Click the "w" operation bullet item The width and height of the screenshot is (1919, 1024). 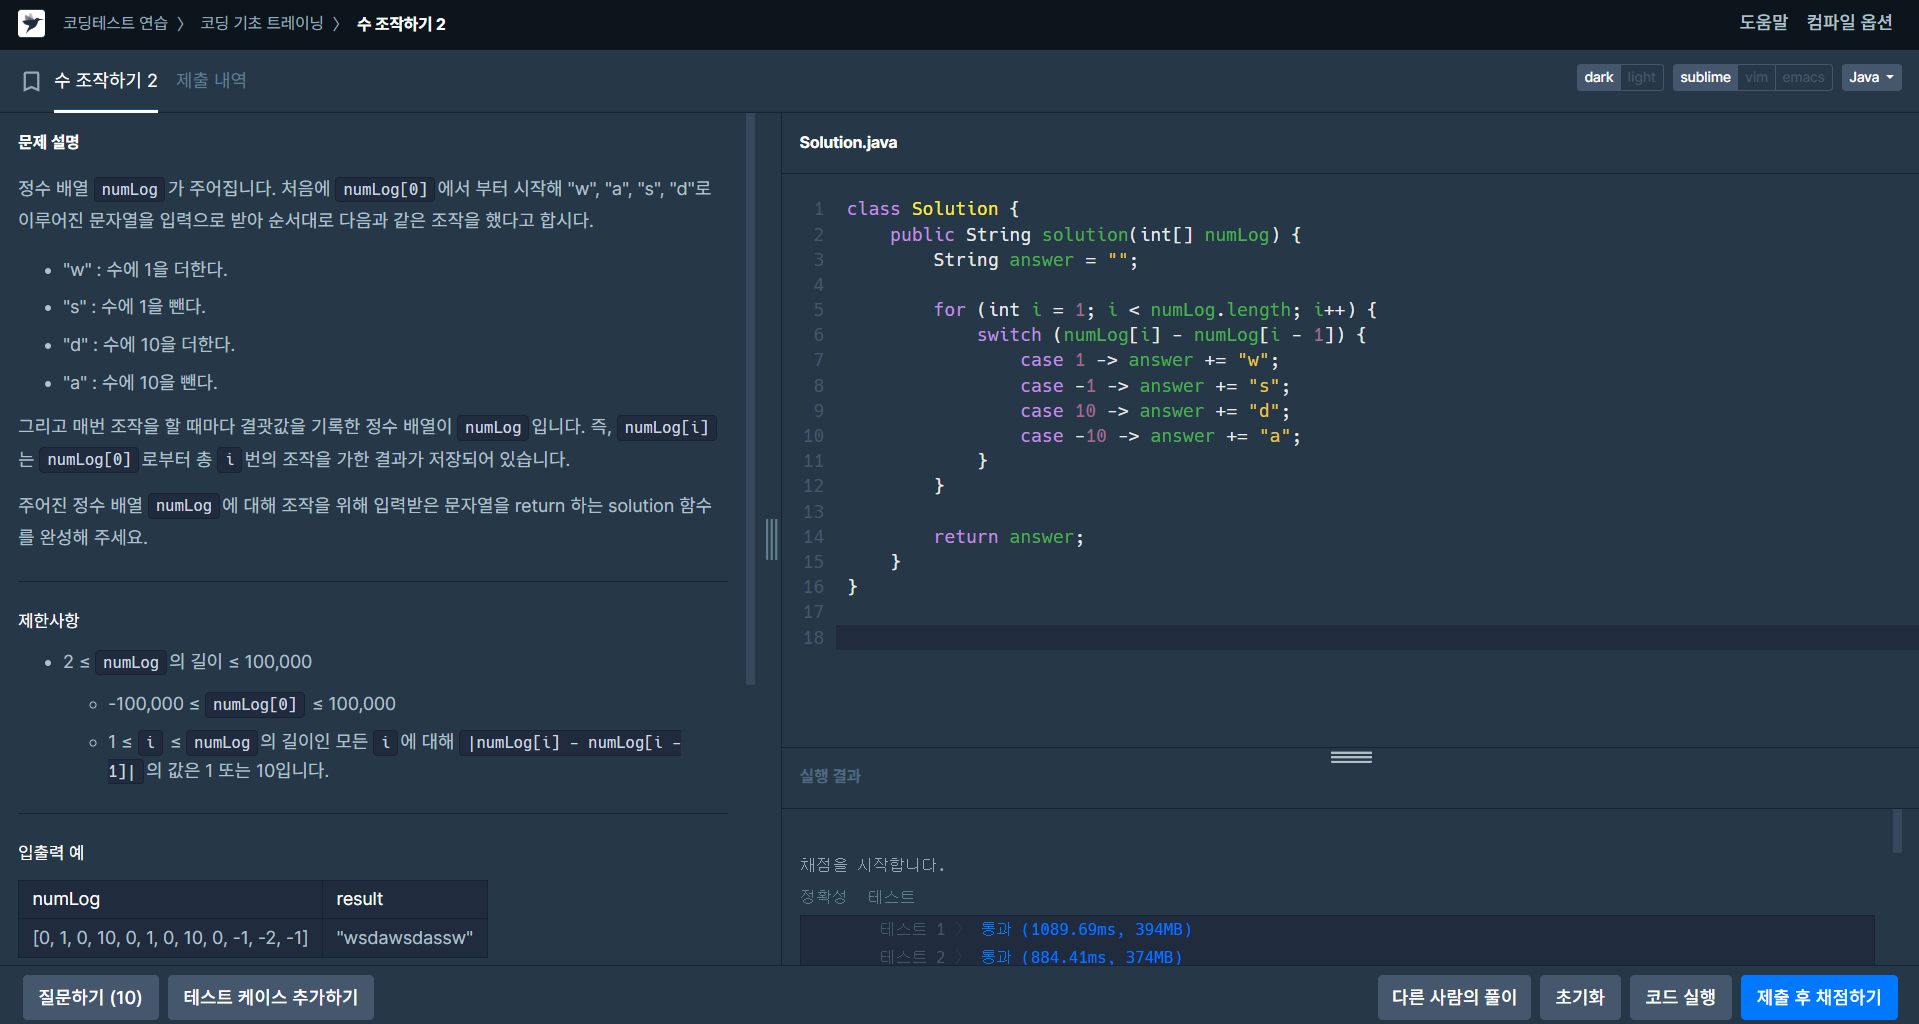point(145,269)
